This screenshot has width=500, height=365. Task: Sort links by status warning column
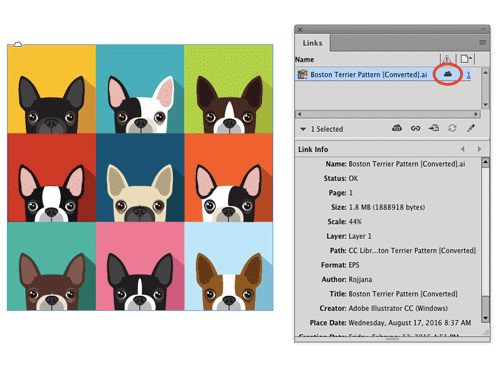446,59
